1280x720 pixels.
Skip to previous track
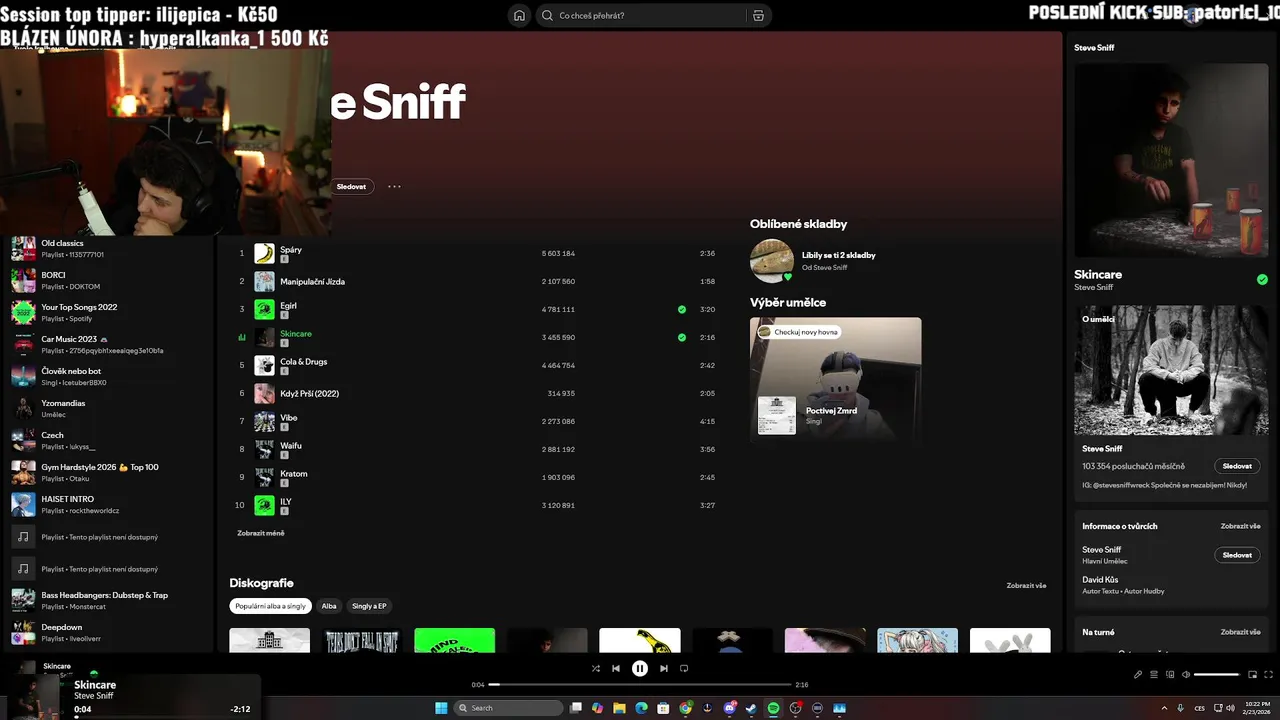[616, 668]
